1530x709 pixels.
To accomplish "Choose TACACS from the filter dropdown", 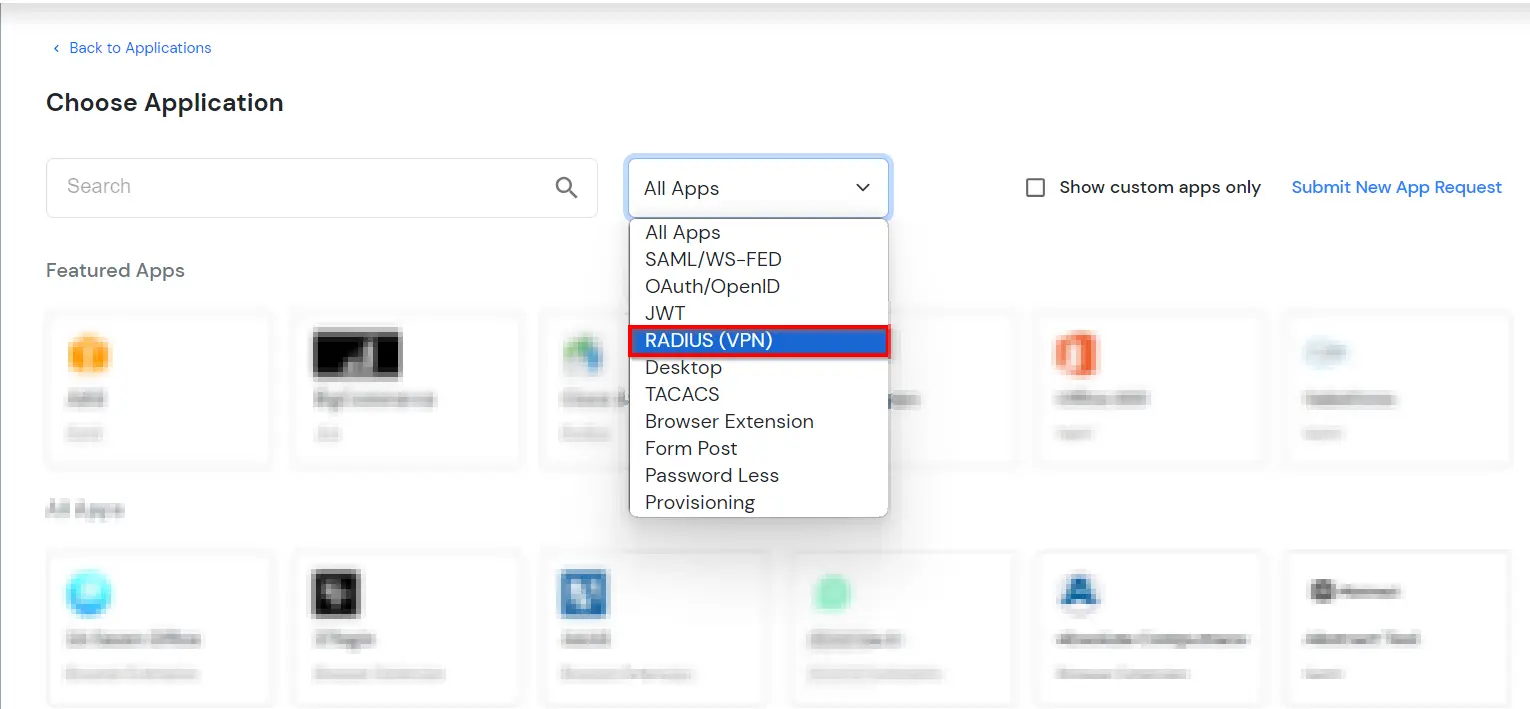I will pyautogui.click(x=682, y=394).
